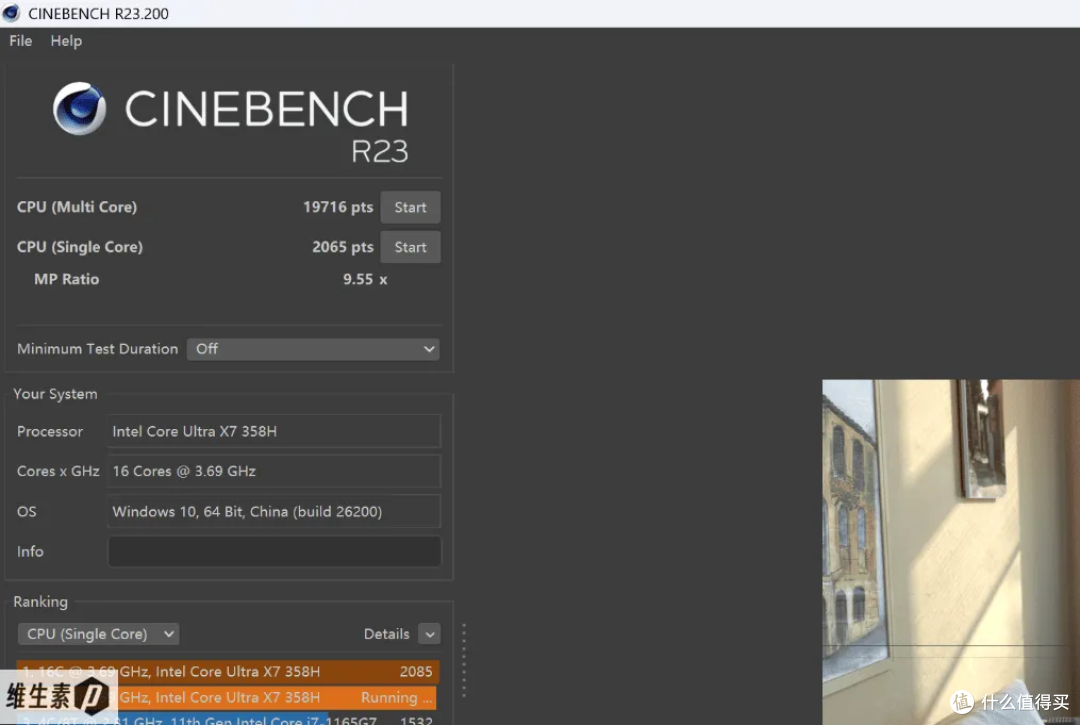This screenshot has height=725, width=1080.
Task: Click the Cinebench title bar app icon
Action: 12,13
